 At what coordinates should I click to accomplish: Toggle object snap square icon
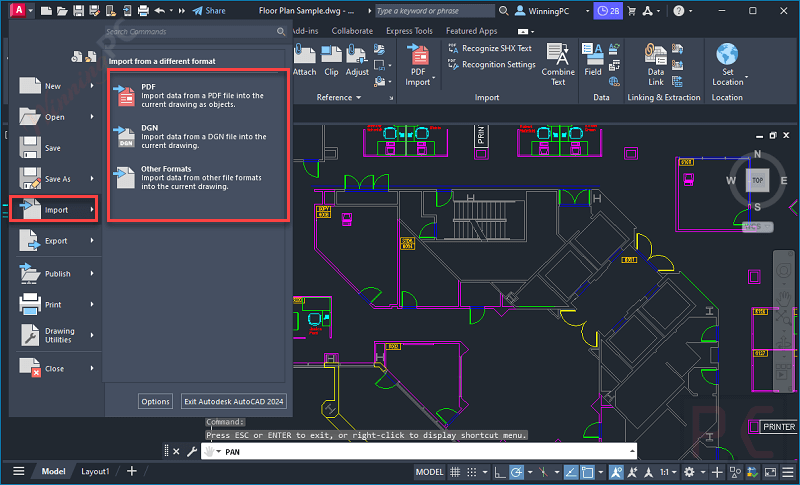tap(587, 472)
